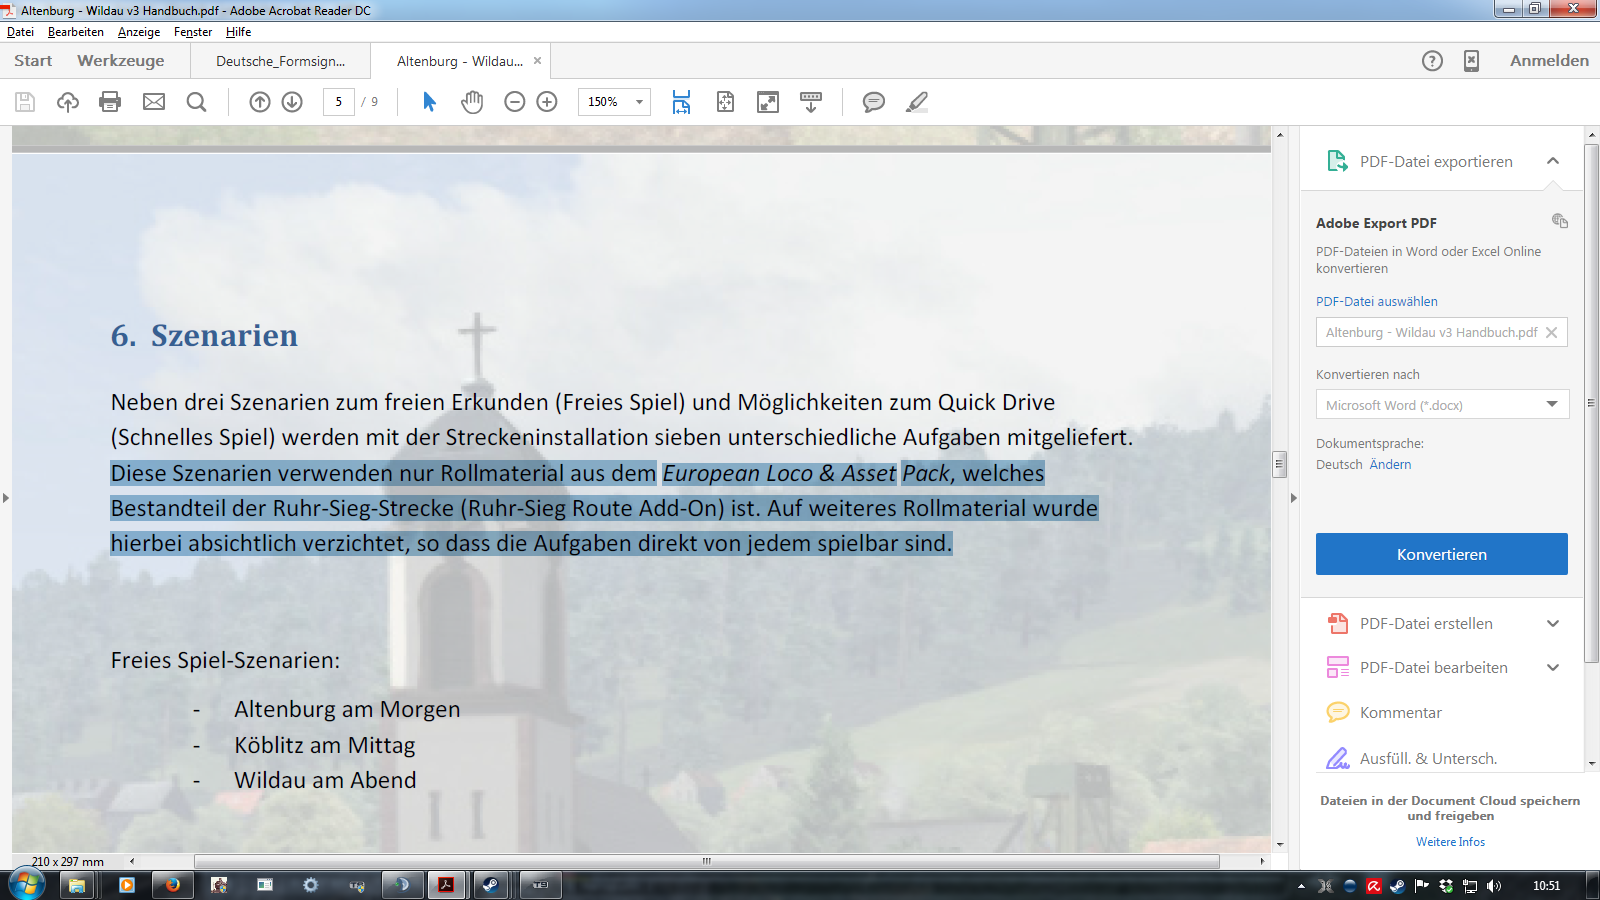The image size is (1600, 900).
Task: Expand the PDF-Datei erstellen section
Action: (1552, 624)
